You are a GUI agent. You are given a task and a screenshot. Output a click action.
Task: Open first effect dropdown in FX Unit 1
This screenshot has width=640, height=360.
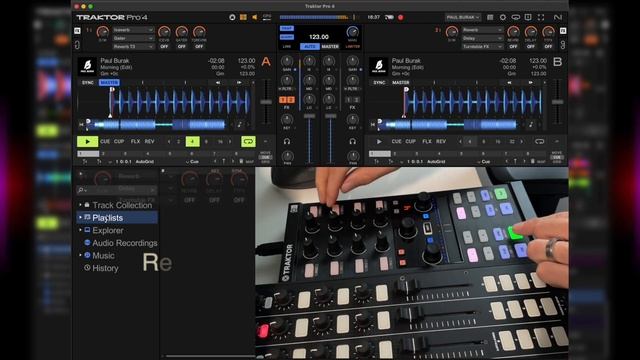point(133,30)
